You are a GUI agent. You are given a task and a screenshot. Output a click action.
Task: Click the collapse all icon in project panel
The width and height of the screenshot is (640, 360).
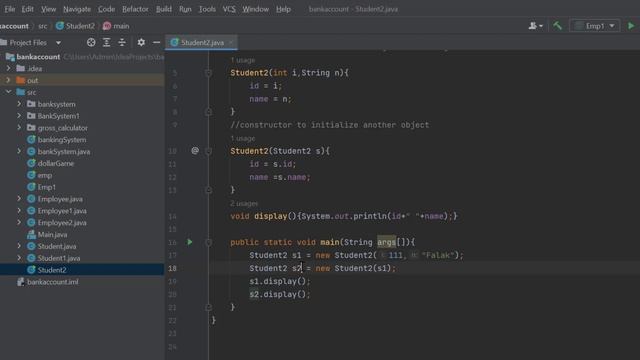click(x=122, y=42)
